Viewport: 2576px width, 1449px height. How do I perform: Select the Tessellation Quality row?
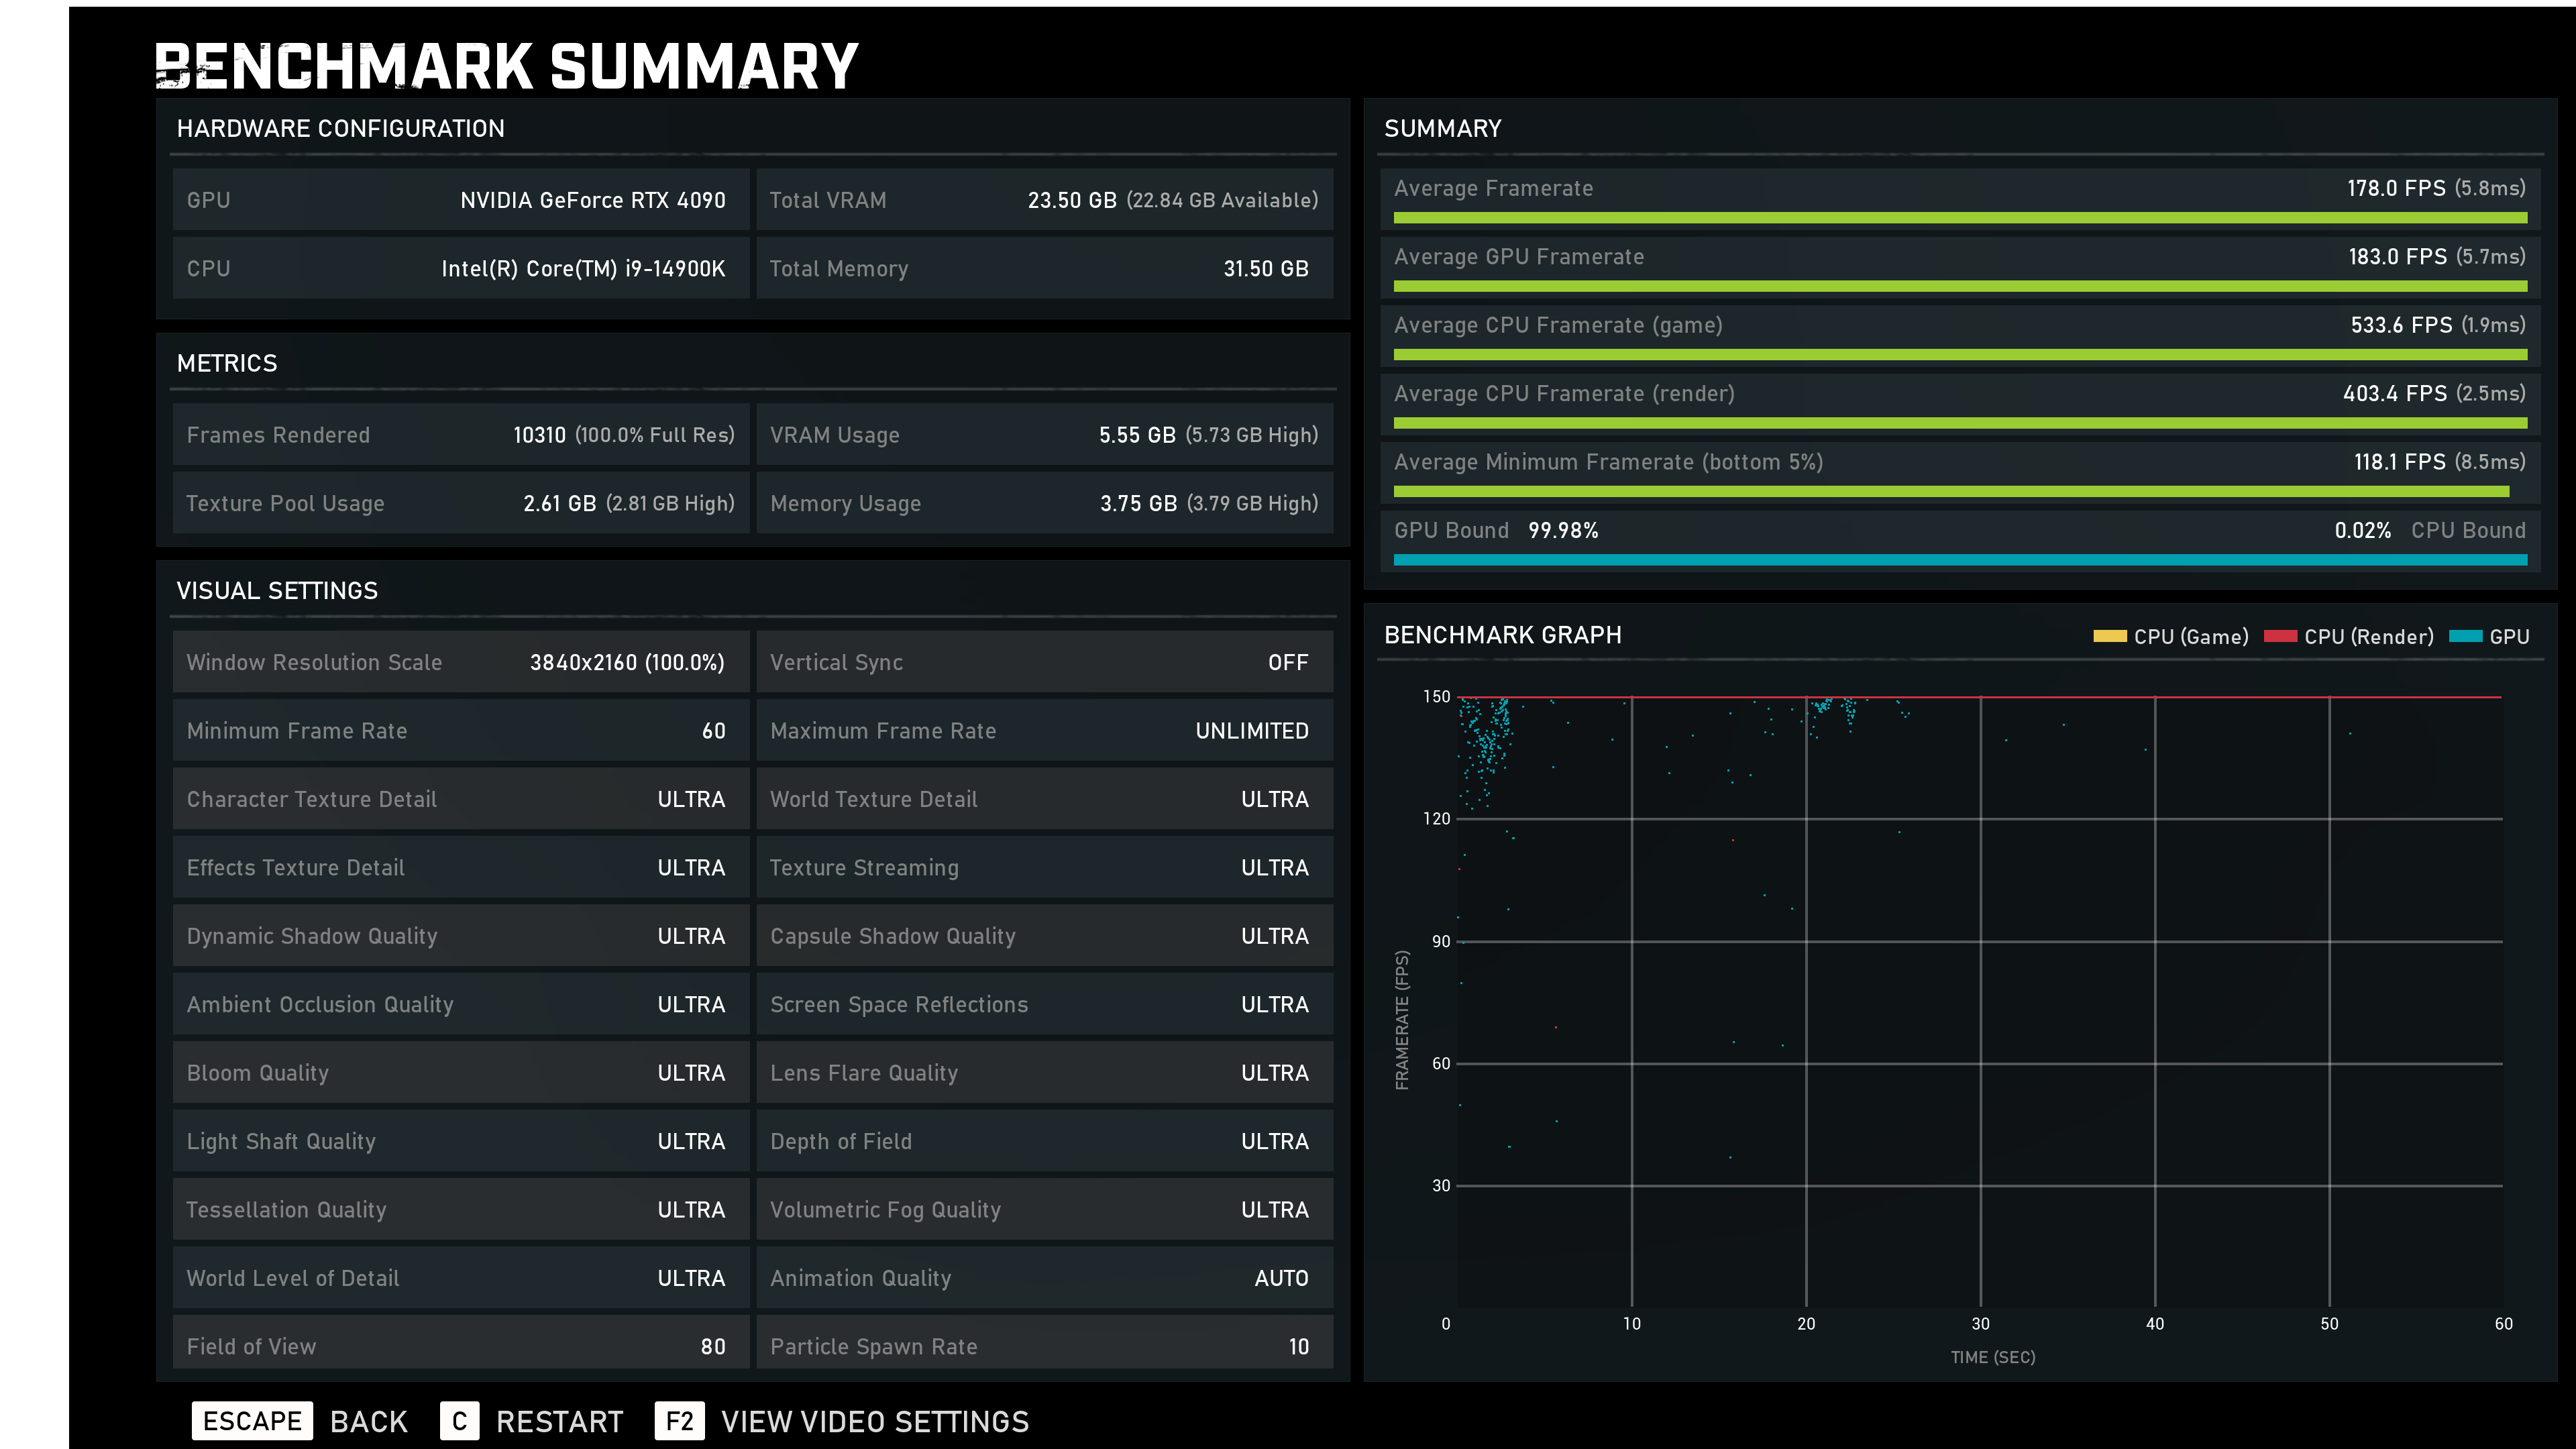[x=461, y=1210]
